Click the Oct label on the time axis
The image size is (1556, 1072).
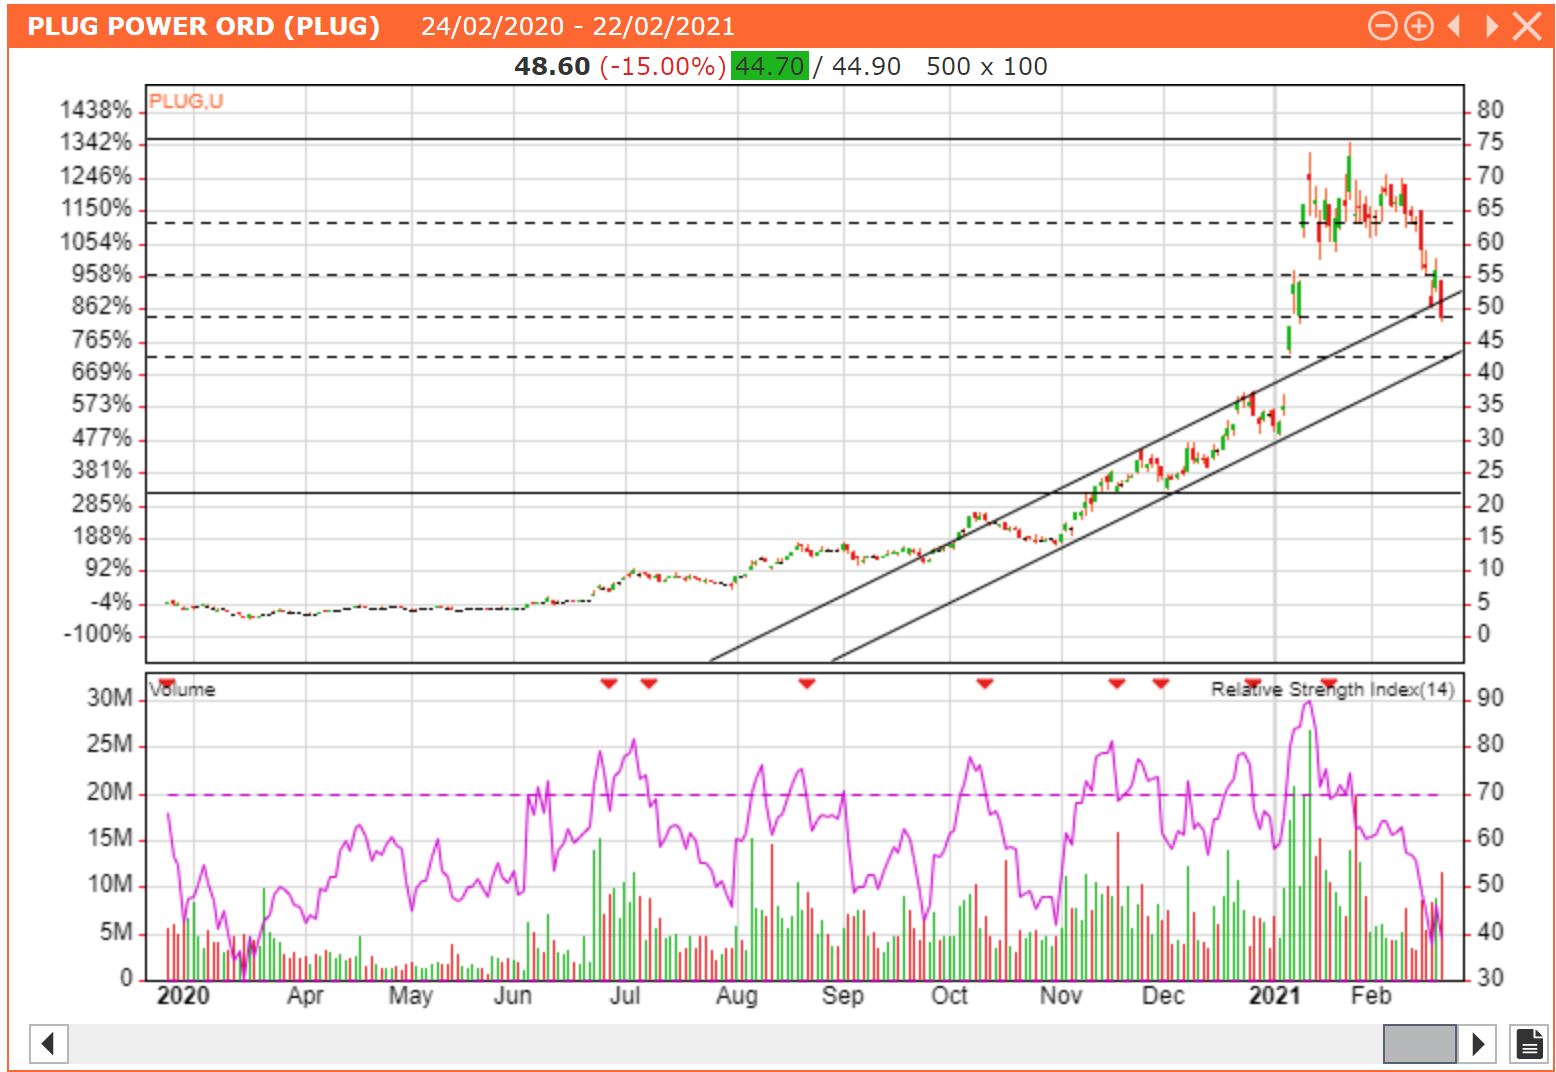[x=949, y=995]
